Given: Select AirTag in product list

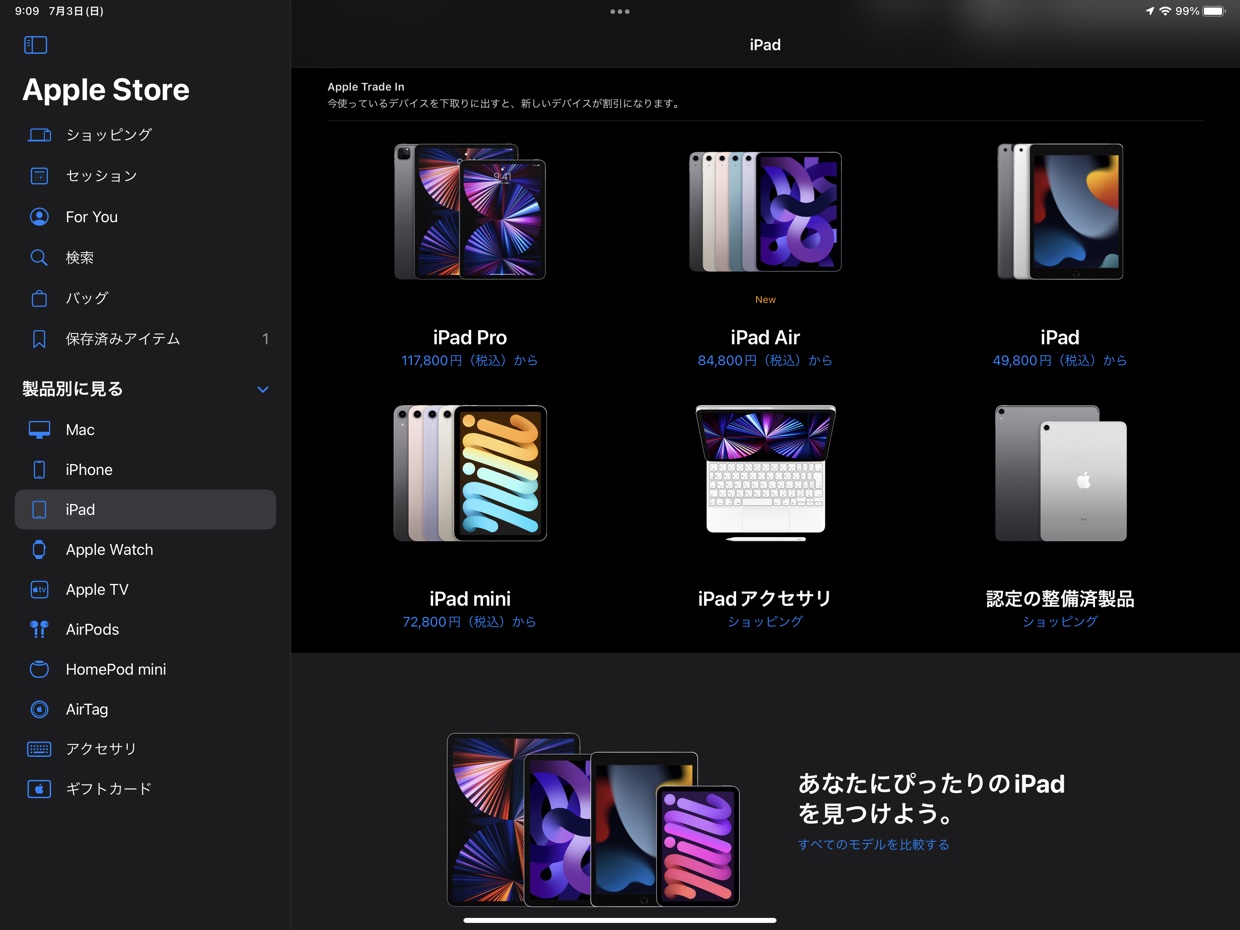Looking at the screenshot, I should (x=145, y=710).
